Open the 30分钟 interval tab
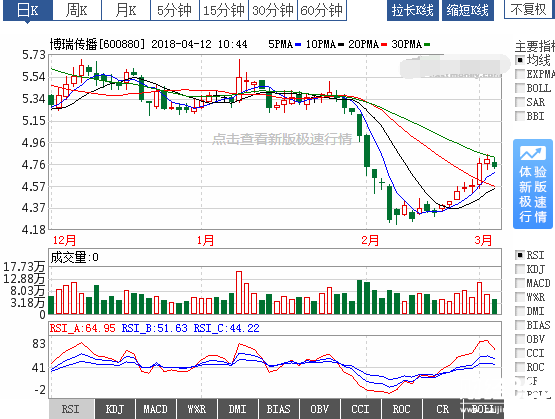Image resolution: width=555 pixels, height=419 pixels. (273, 10)
